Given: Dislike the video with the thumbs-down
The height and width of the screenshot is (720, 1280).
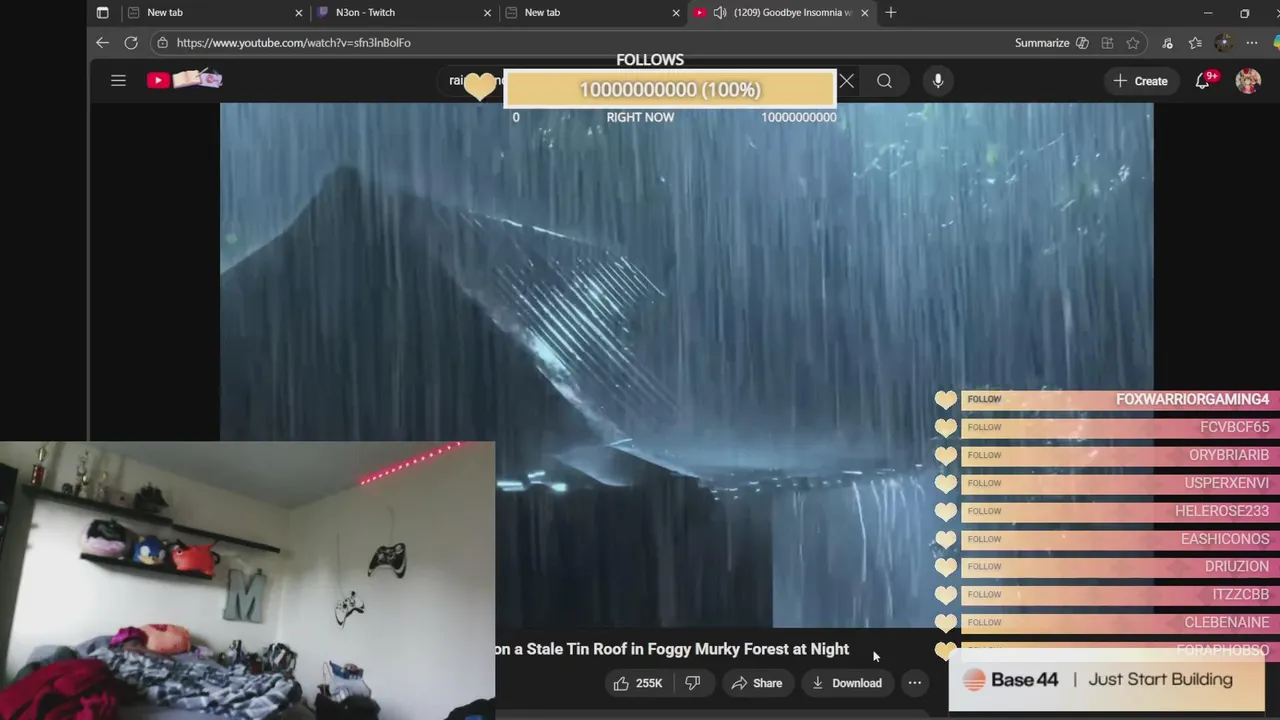Looking at the screenshot, I should tap(692, 683).
